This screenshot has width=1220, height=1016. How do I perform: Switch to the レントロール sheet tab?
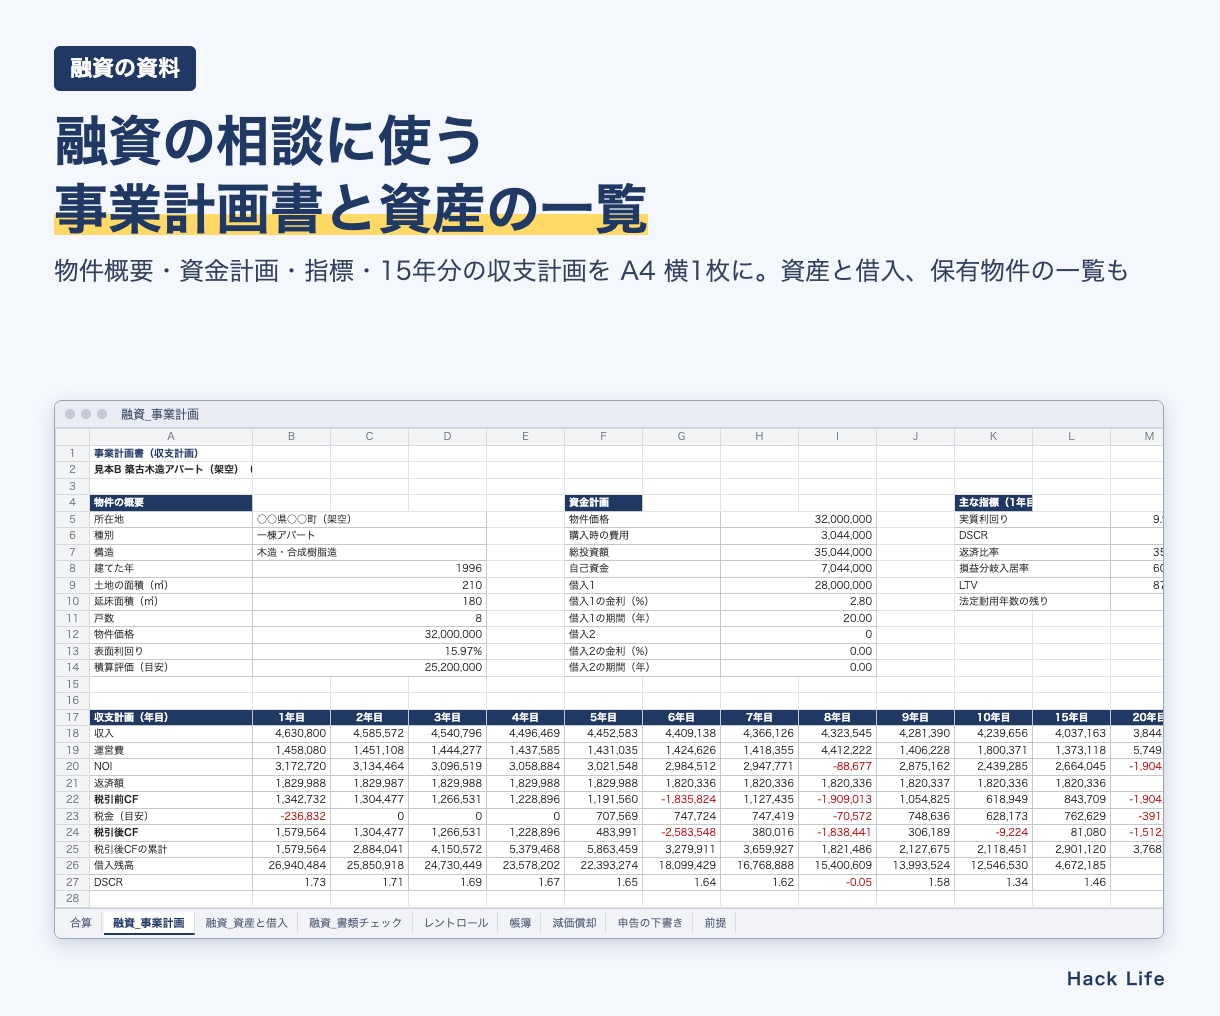[456, 923]
